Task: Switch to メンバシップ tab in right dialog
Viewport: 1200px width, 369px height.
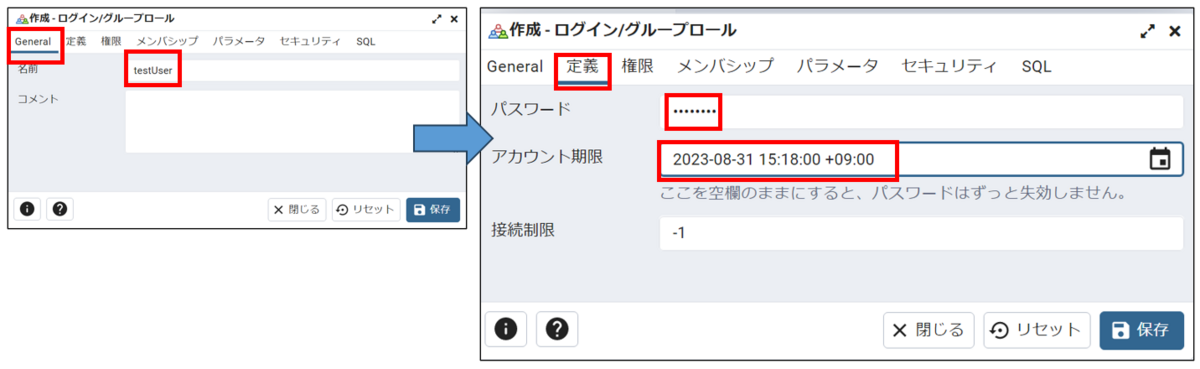Action: tap(725, 66)
